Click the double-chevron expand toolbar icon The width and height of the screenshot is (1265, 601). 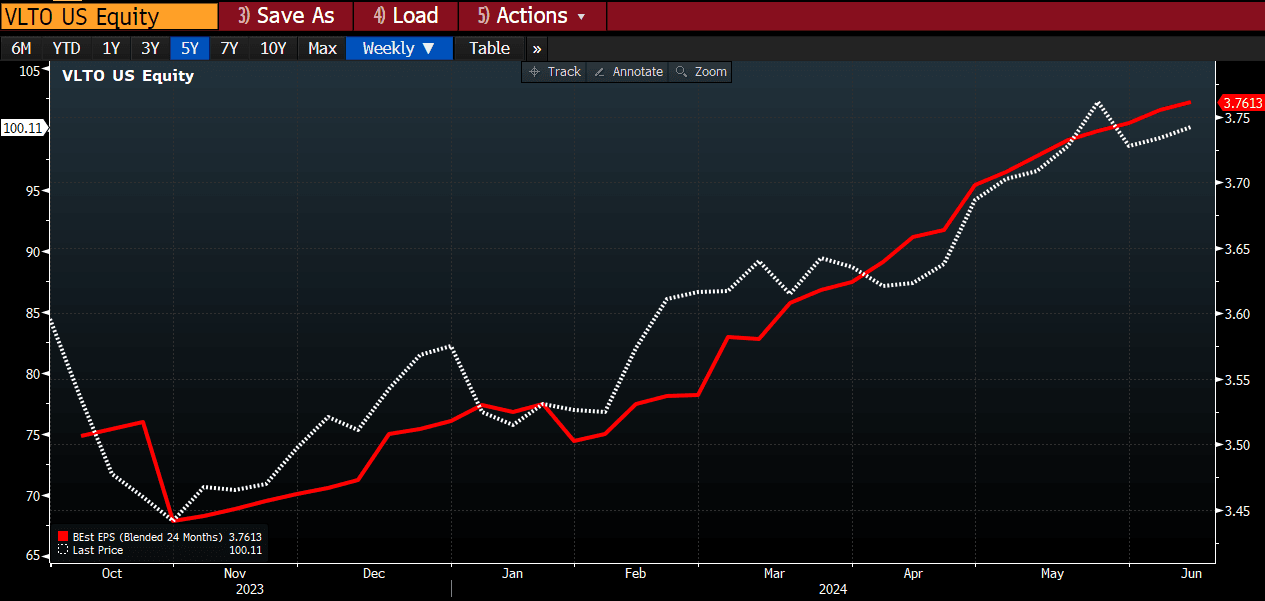[537, 48]
